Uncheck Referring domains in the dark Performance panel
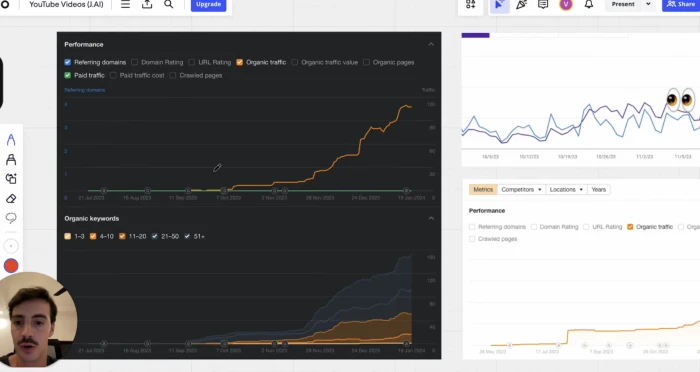 pos(67,62)
